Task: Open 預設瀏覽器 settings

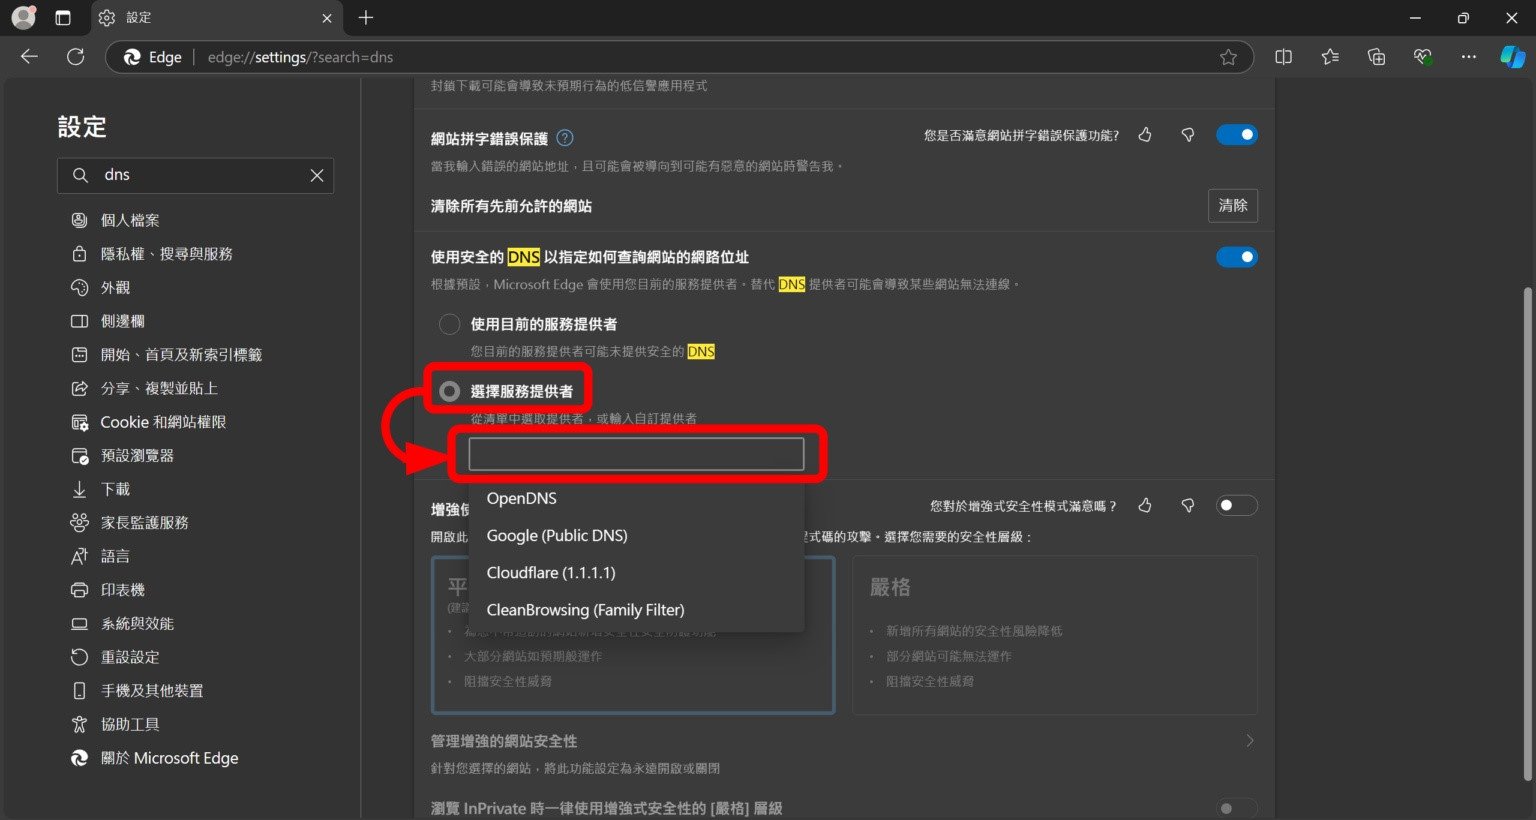Action: (x=137, y=455)
